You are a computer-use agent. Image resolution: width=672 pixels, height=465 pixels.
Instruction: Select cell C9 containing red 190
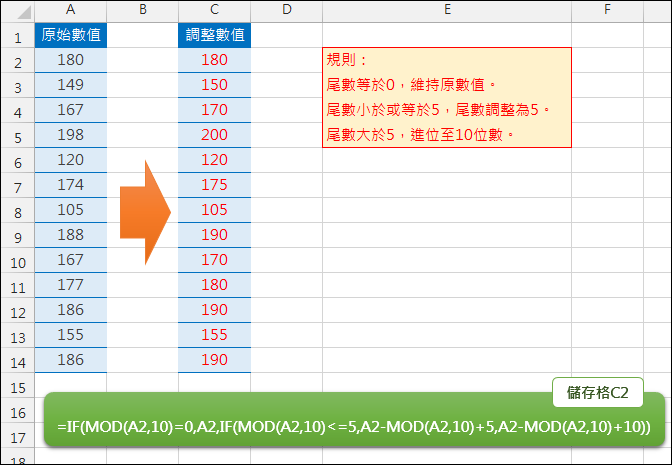214,235
